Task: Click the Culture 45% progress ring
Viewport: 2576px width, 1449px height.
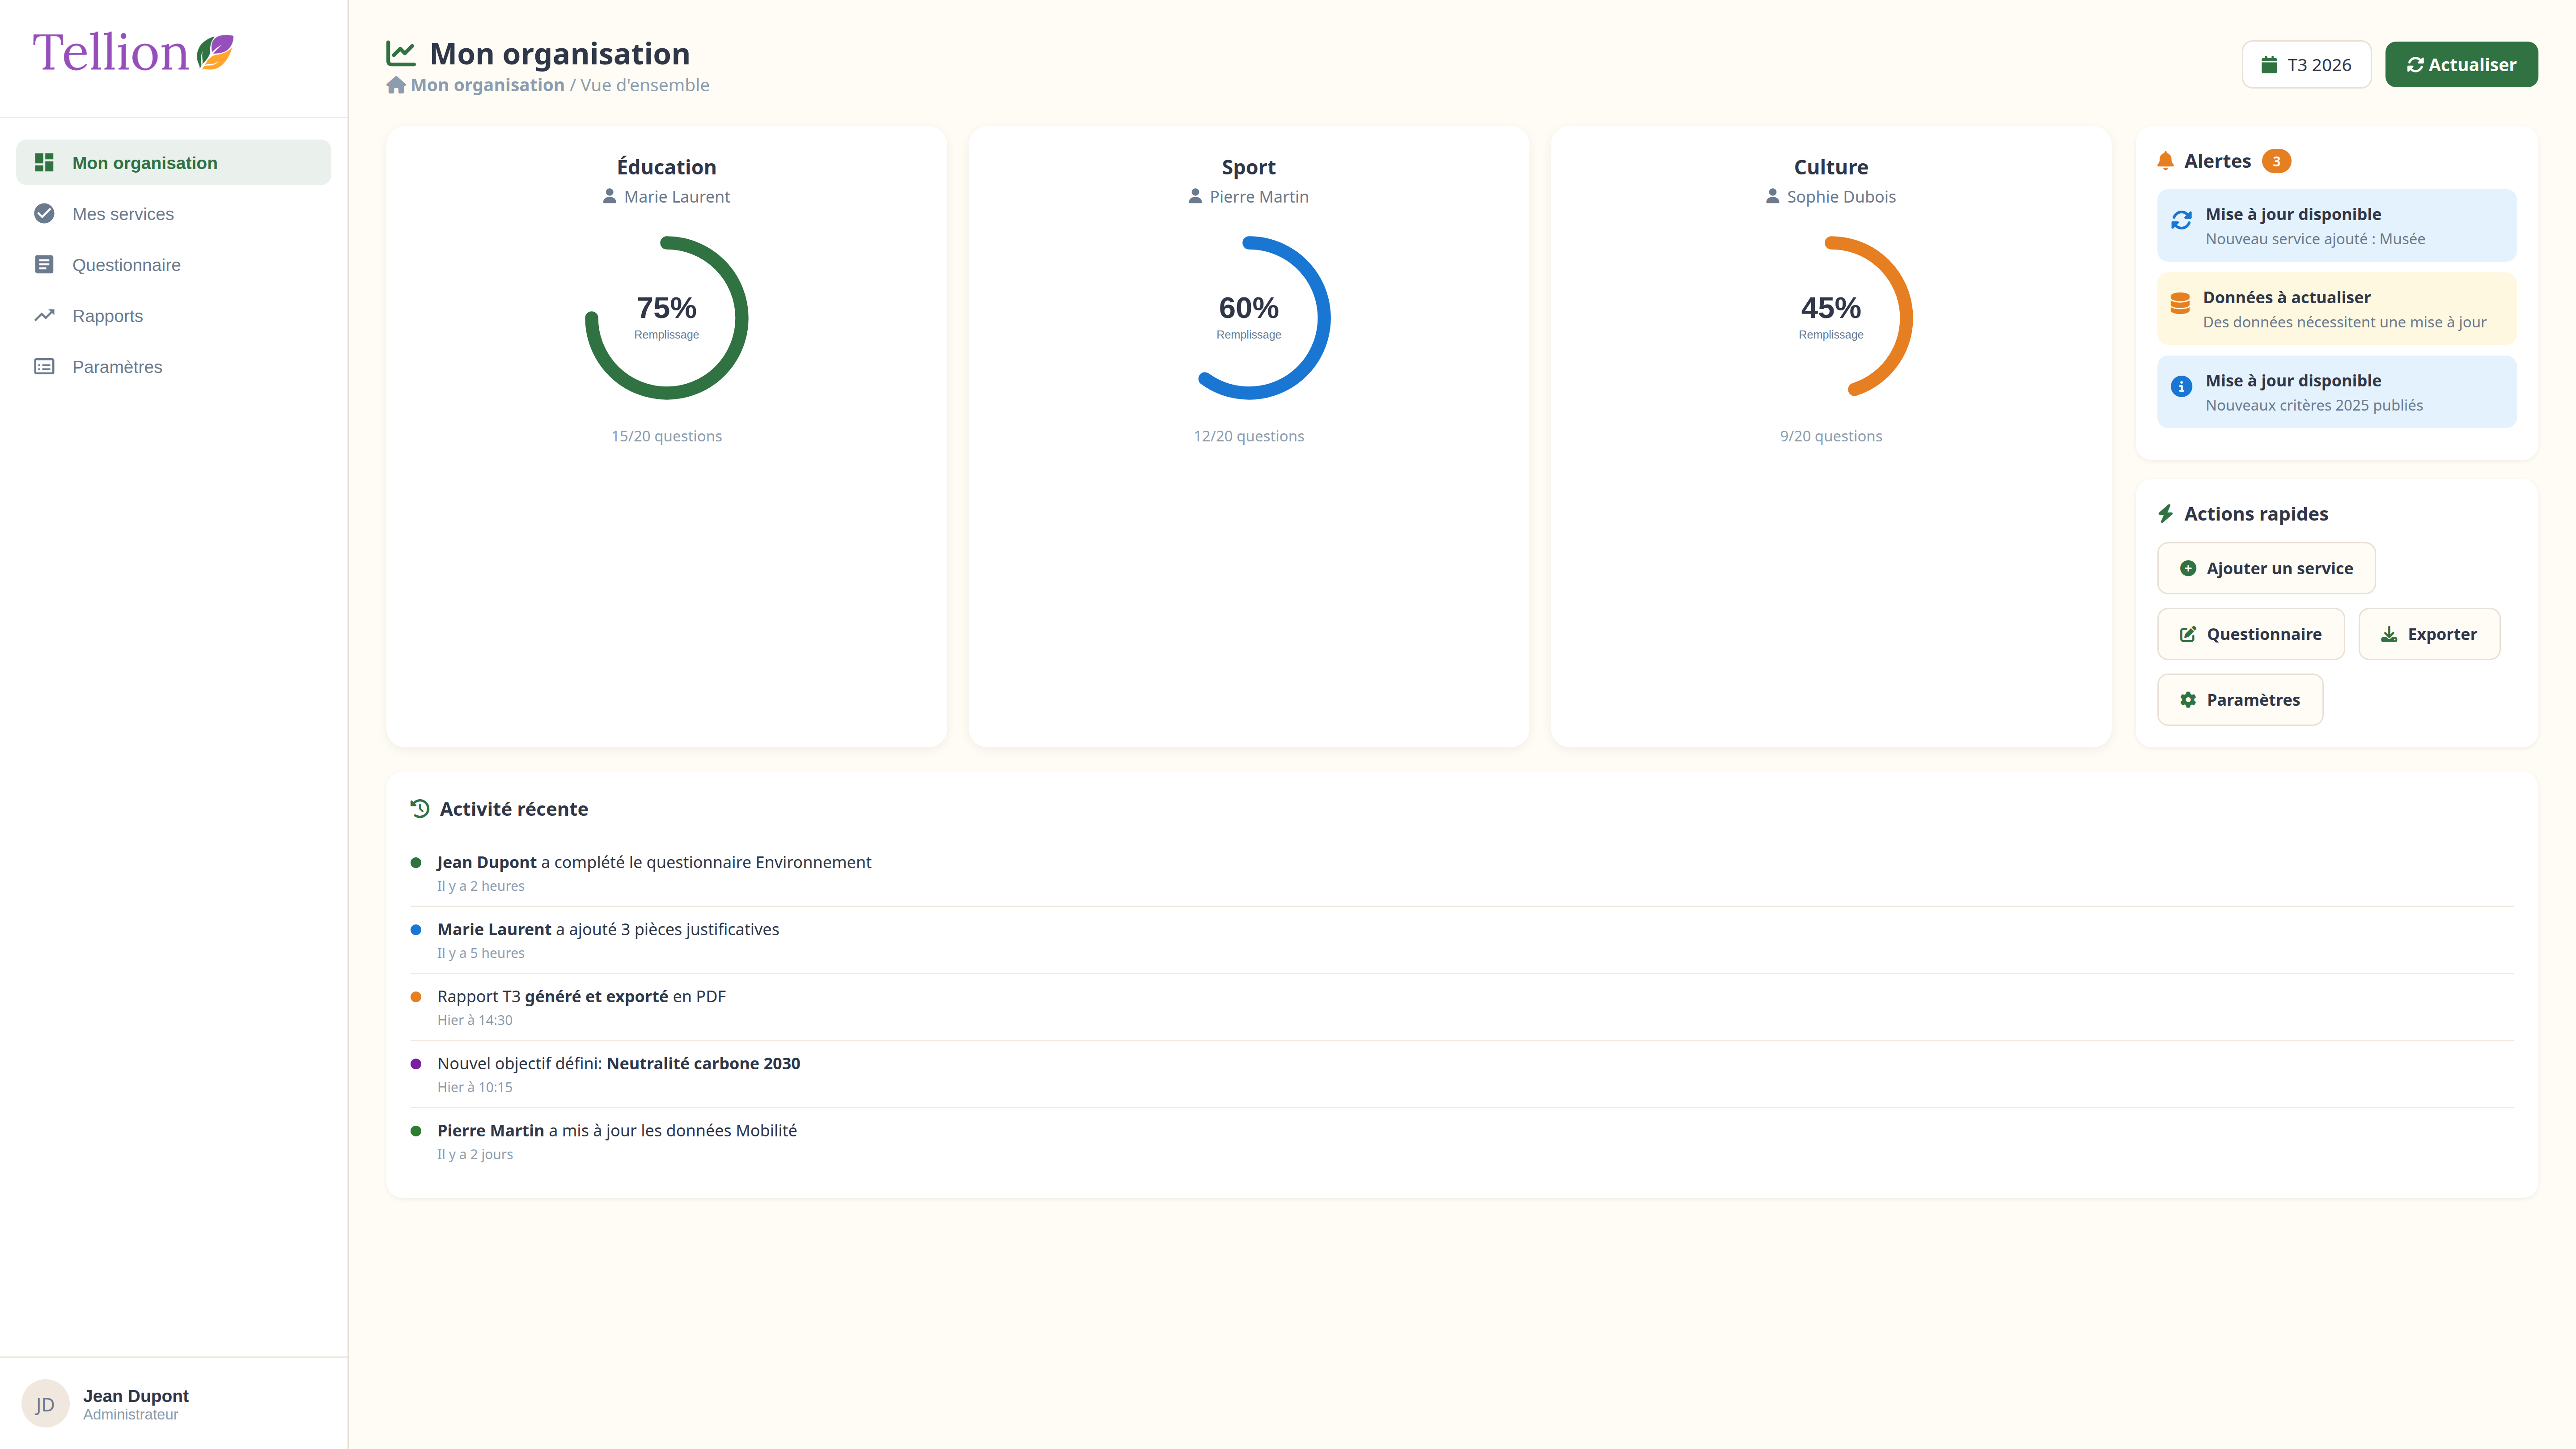Action: (1830, 318)
